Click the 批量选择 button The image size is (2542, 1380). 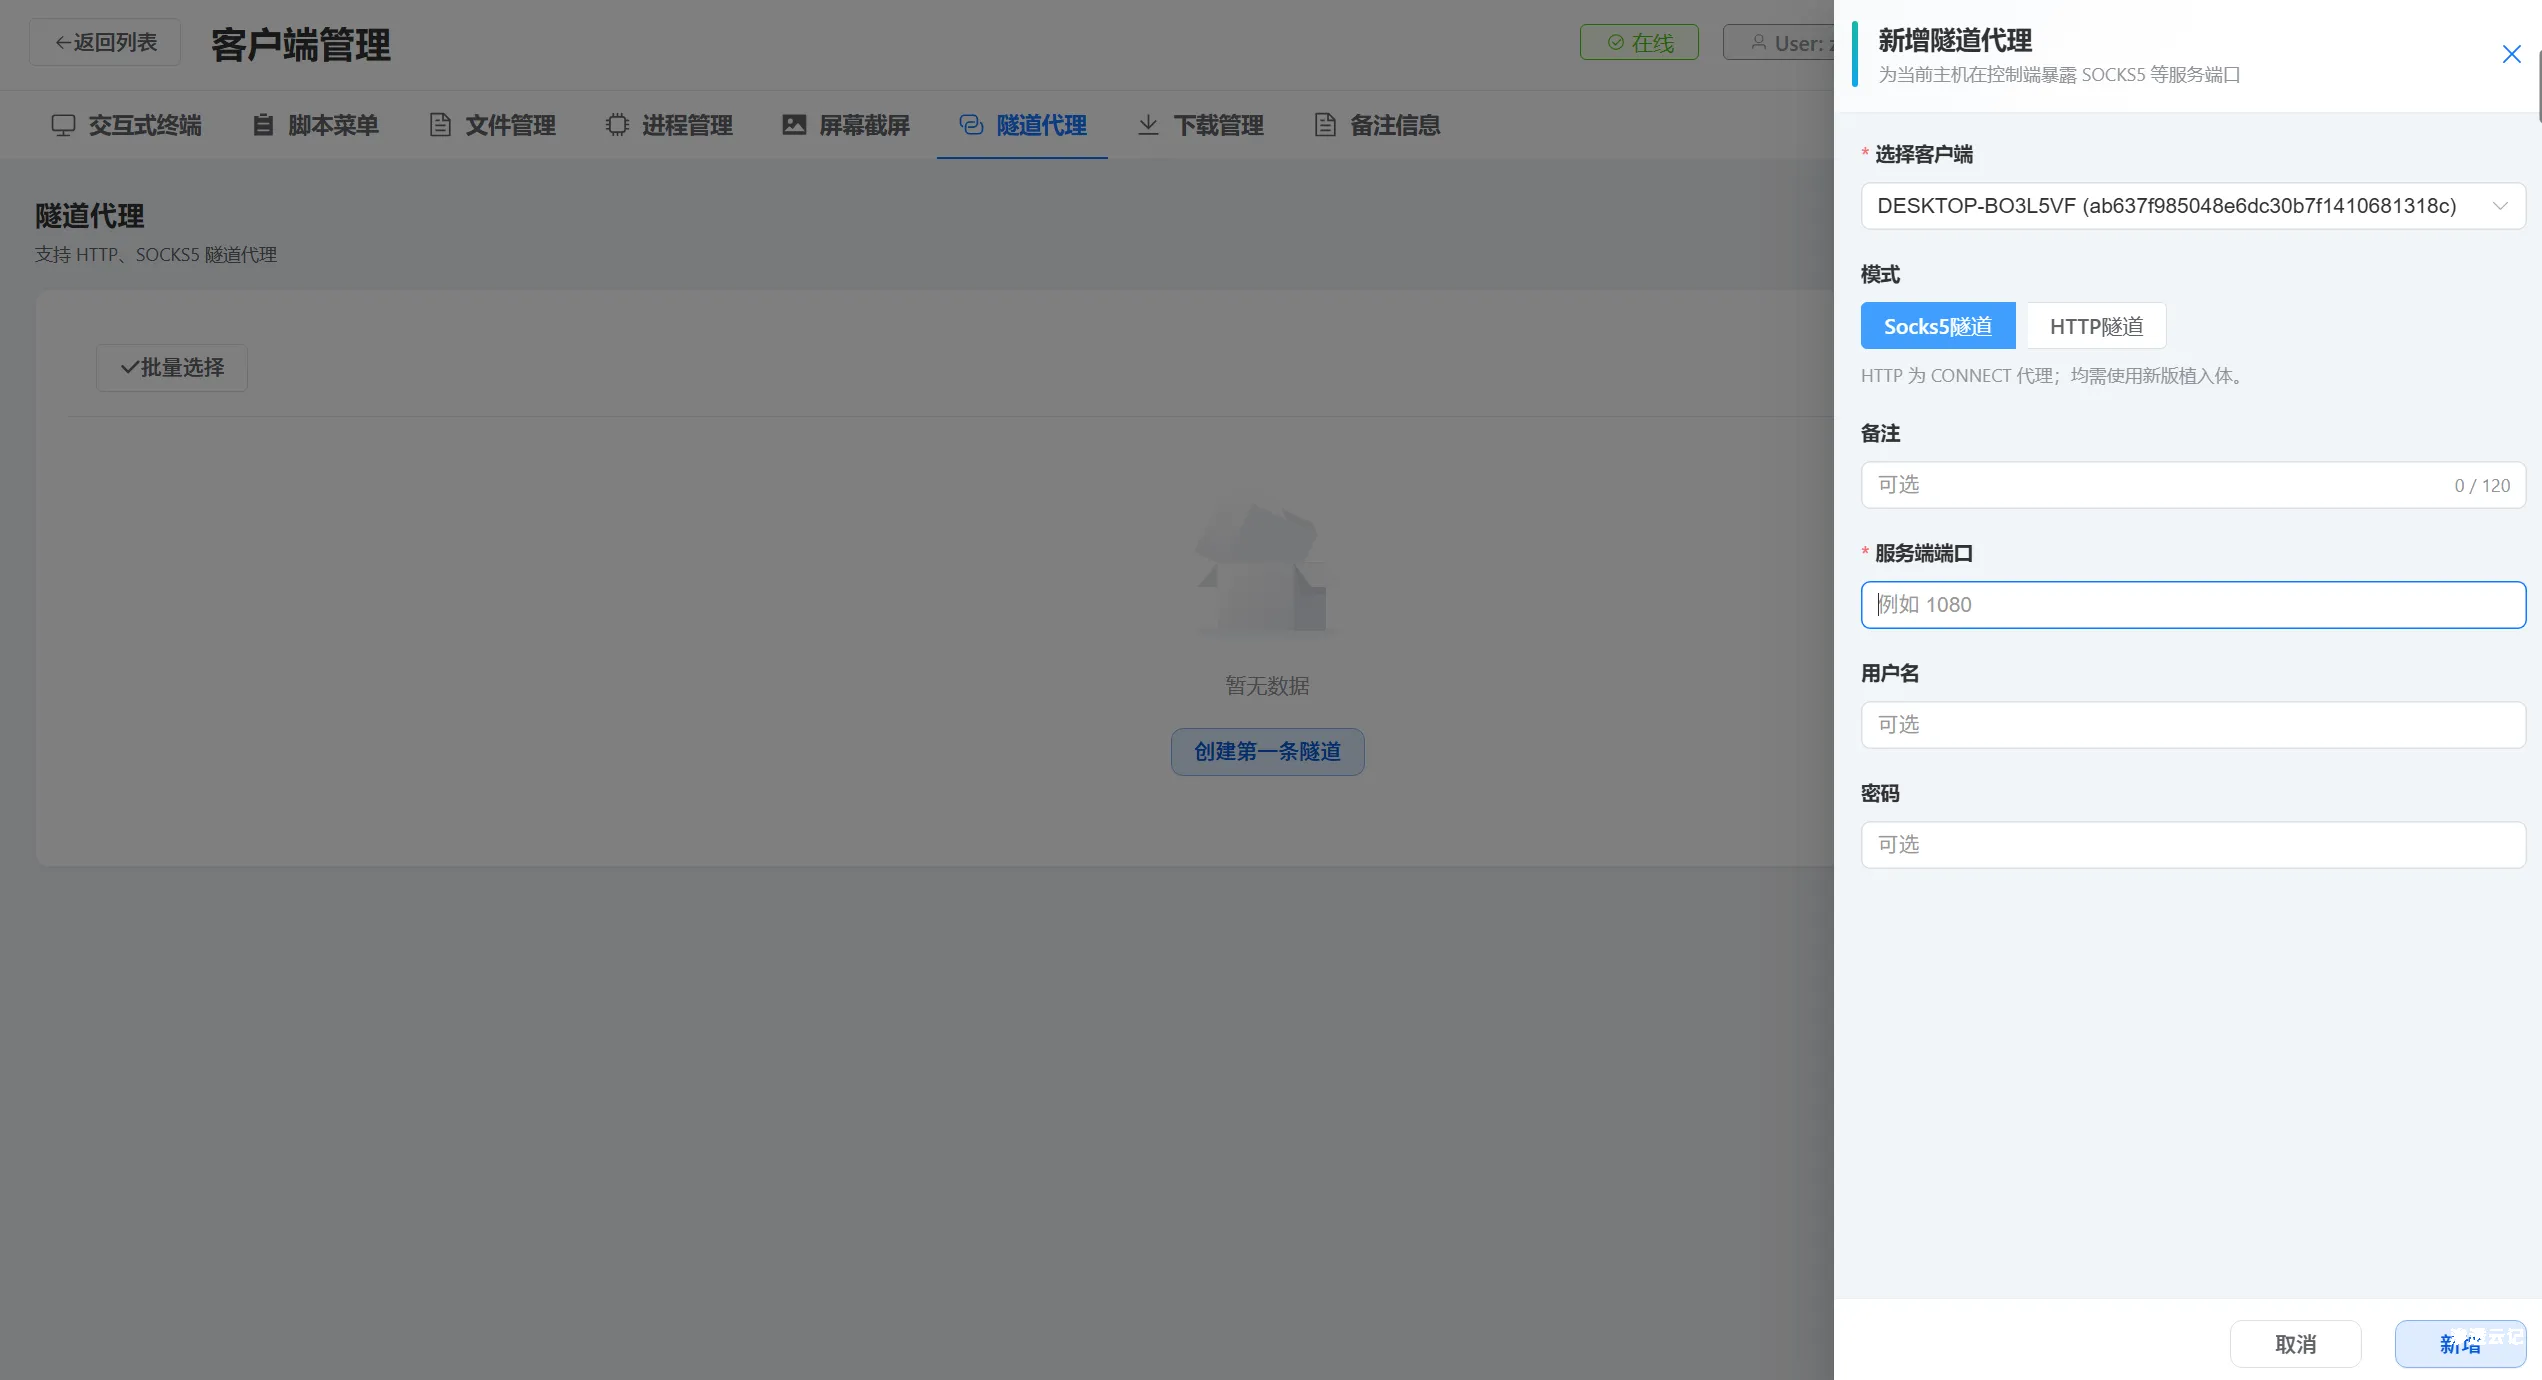pos(172,368)
